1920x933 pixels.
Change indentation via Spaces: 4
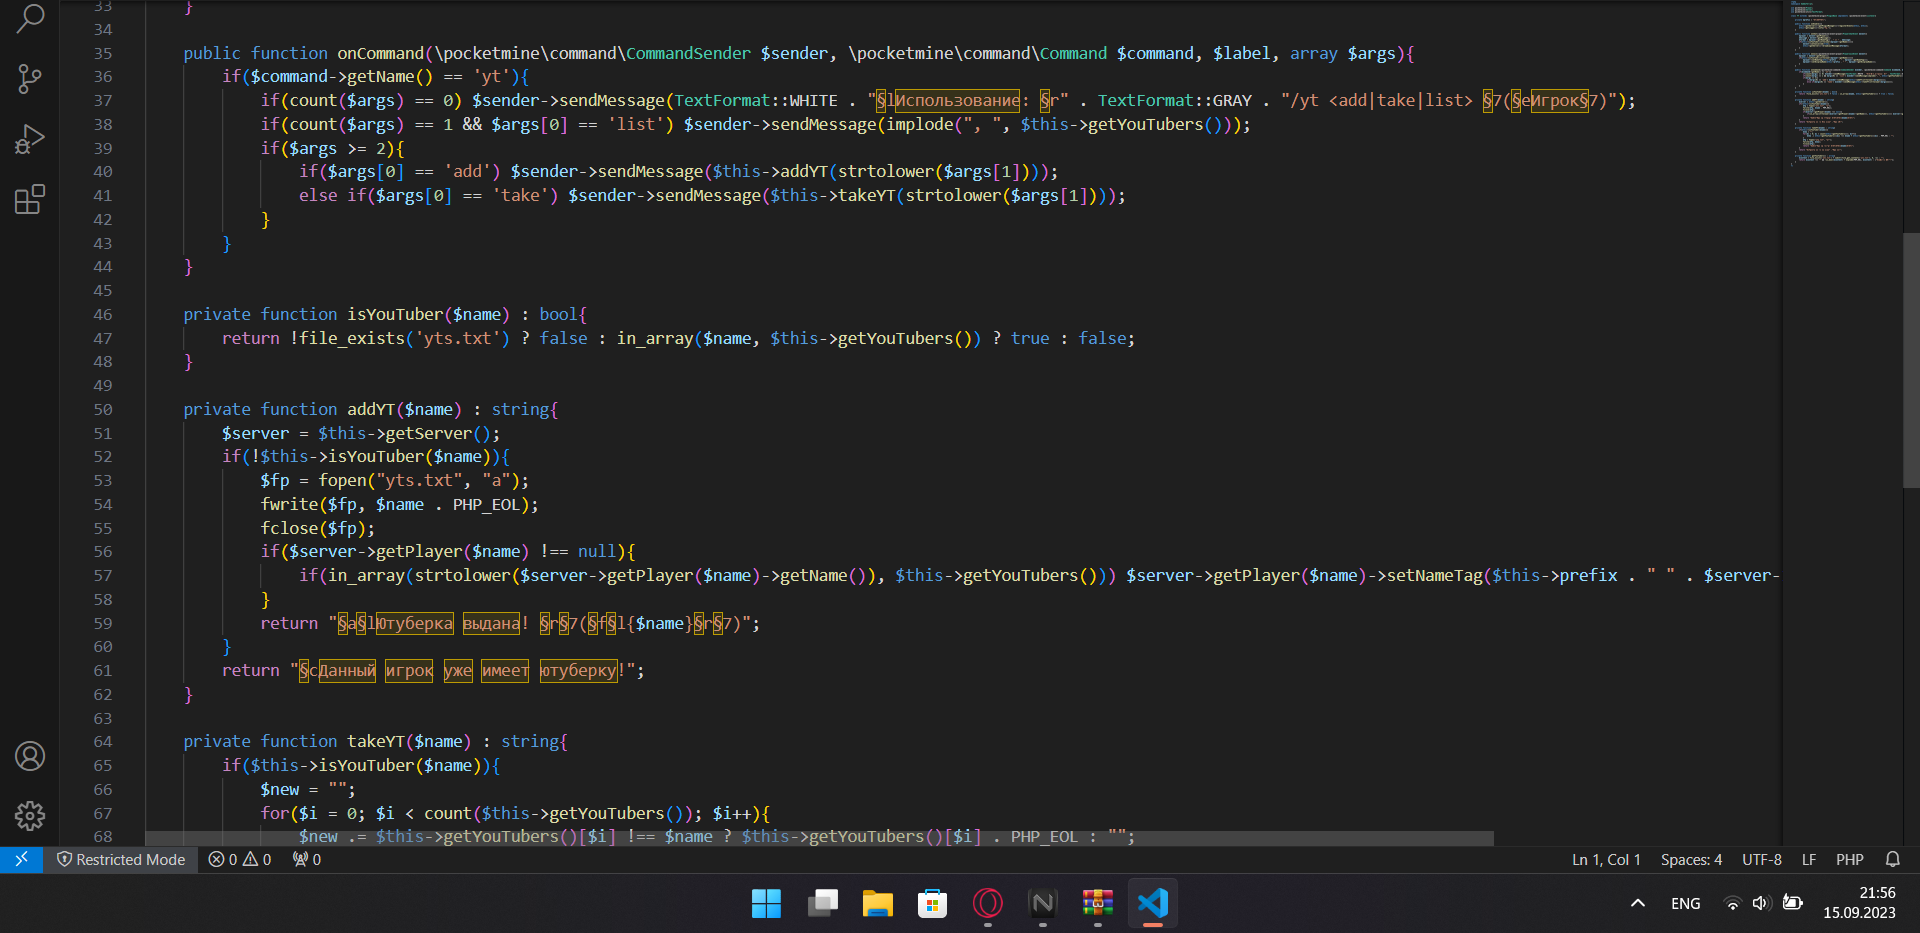(1691, 859)
